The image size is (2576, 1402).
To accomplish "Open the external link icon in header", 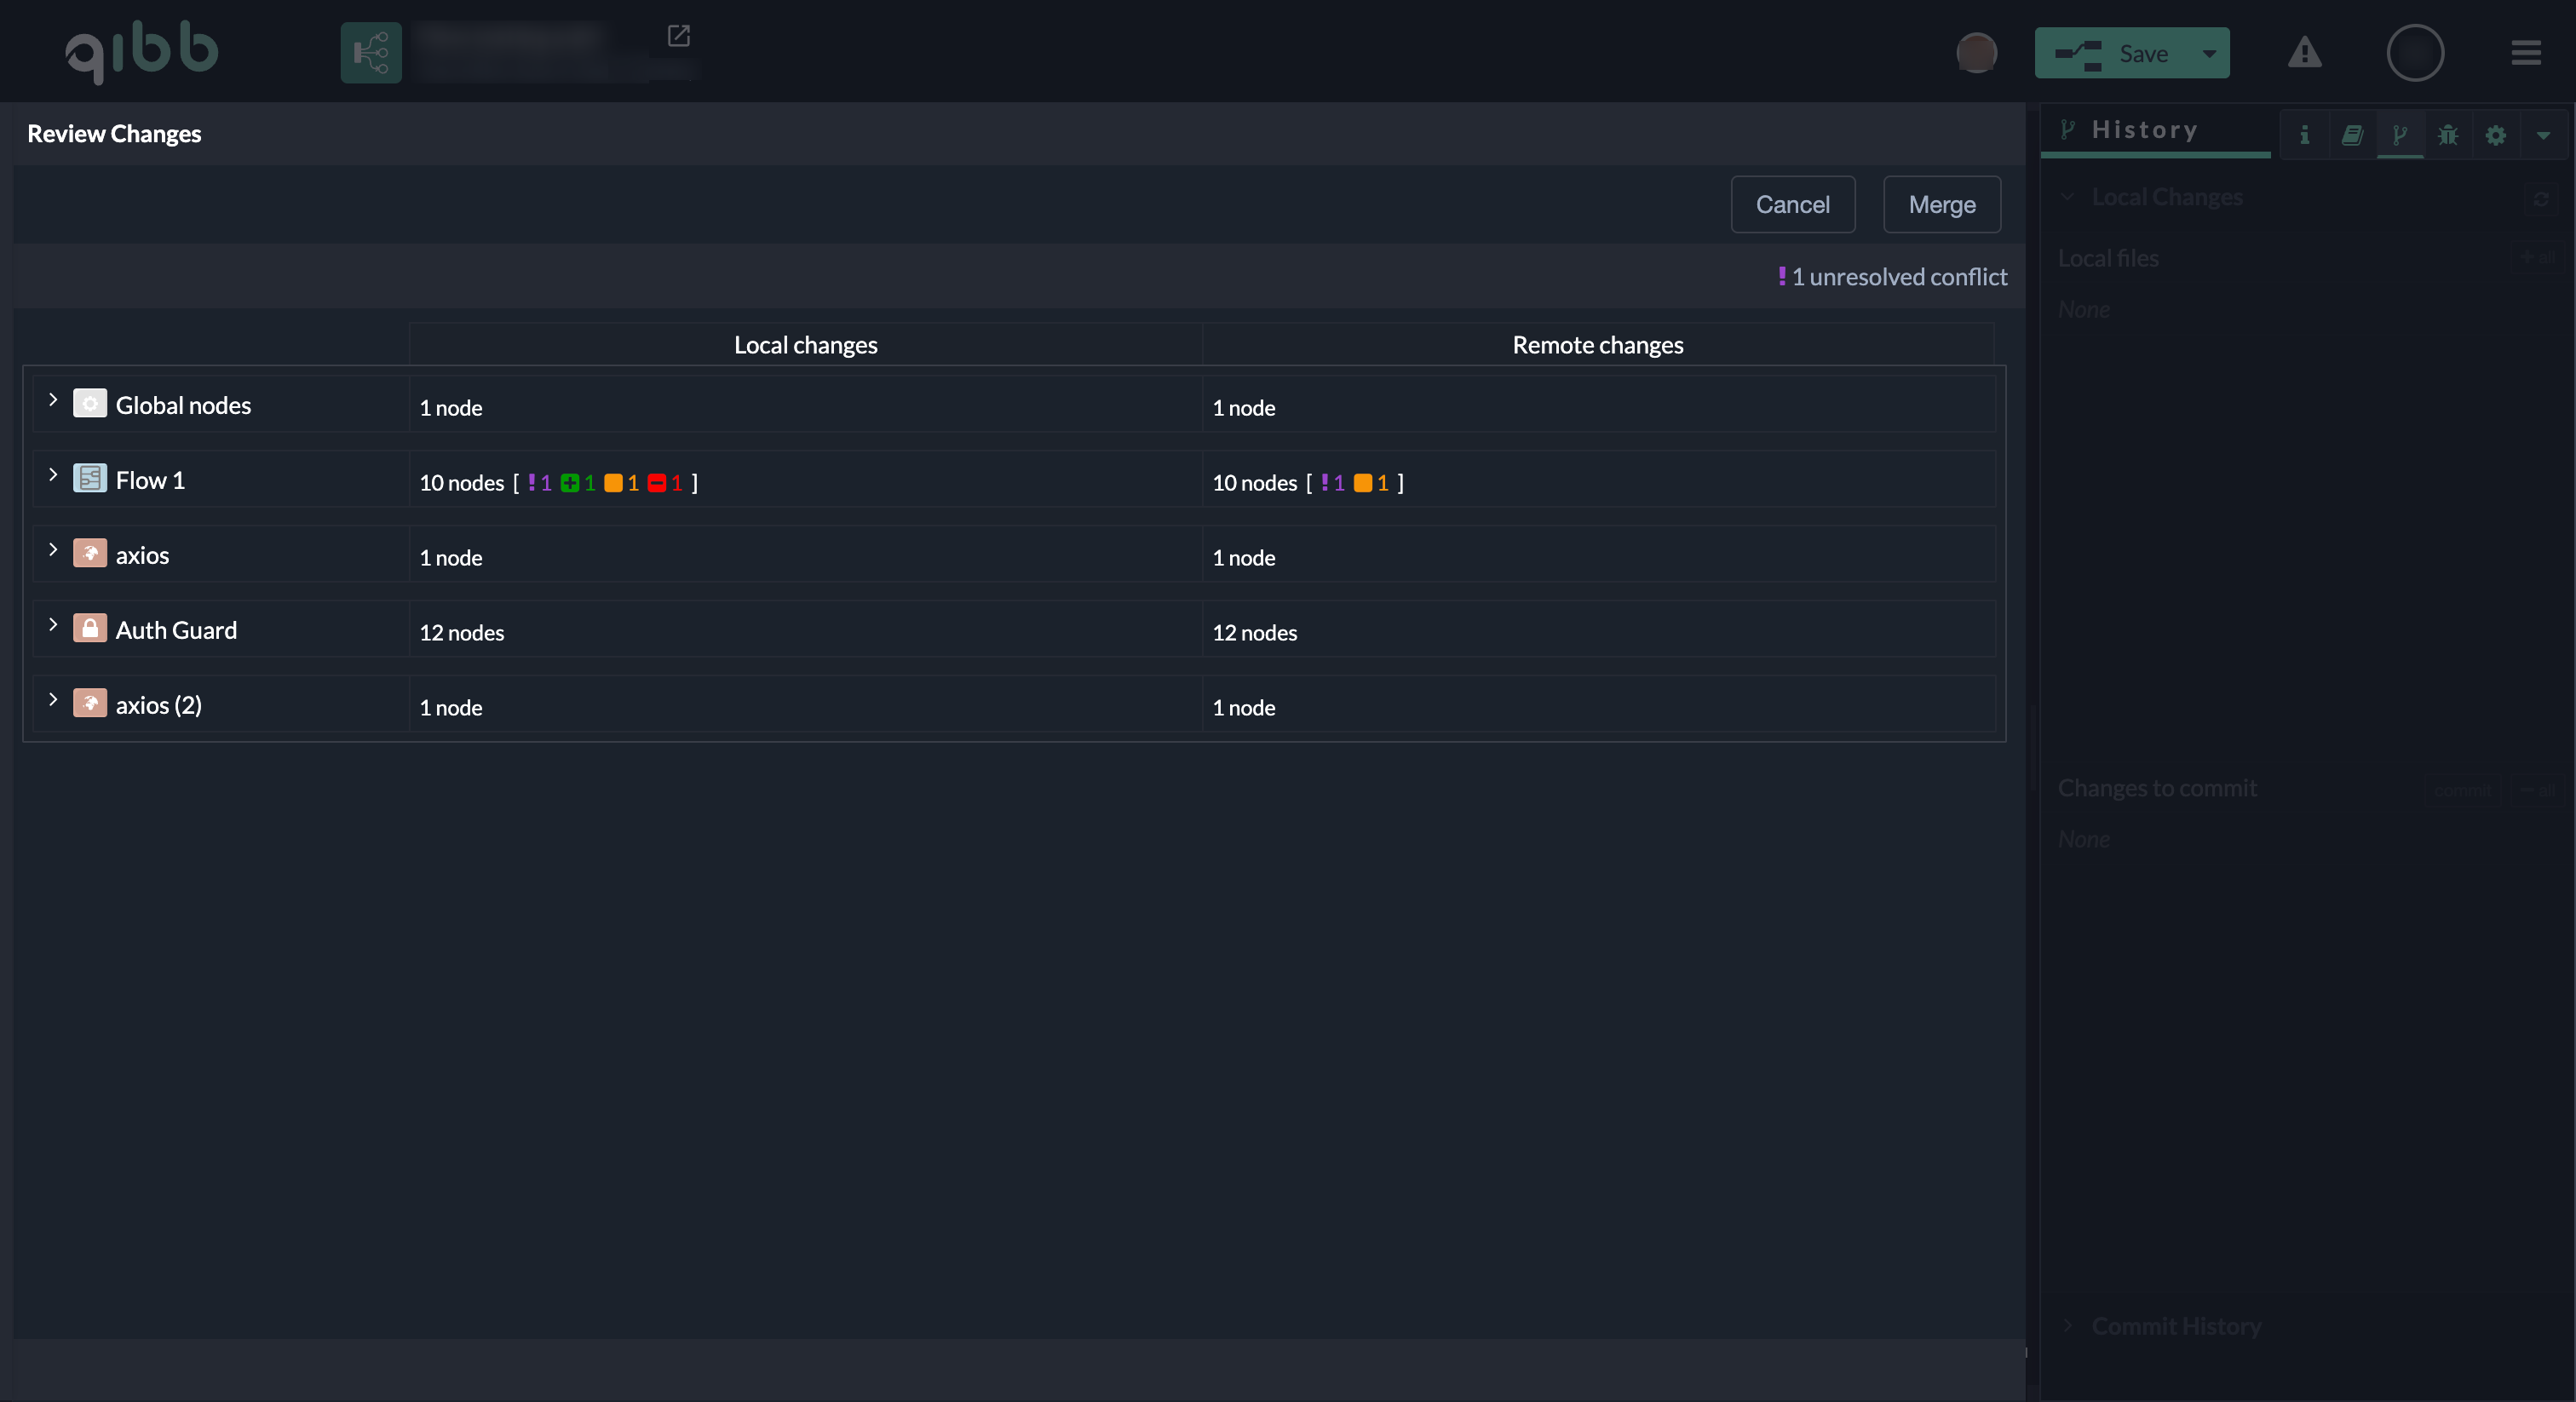I will tap(678, 36).
